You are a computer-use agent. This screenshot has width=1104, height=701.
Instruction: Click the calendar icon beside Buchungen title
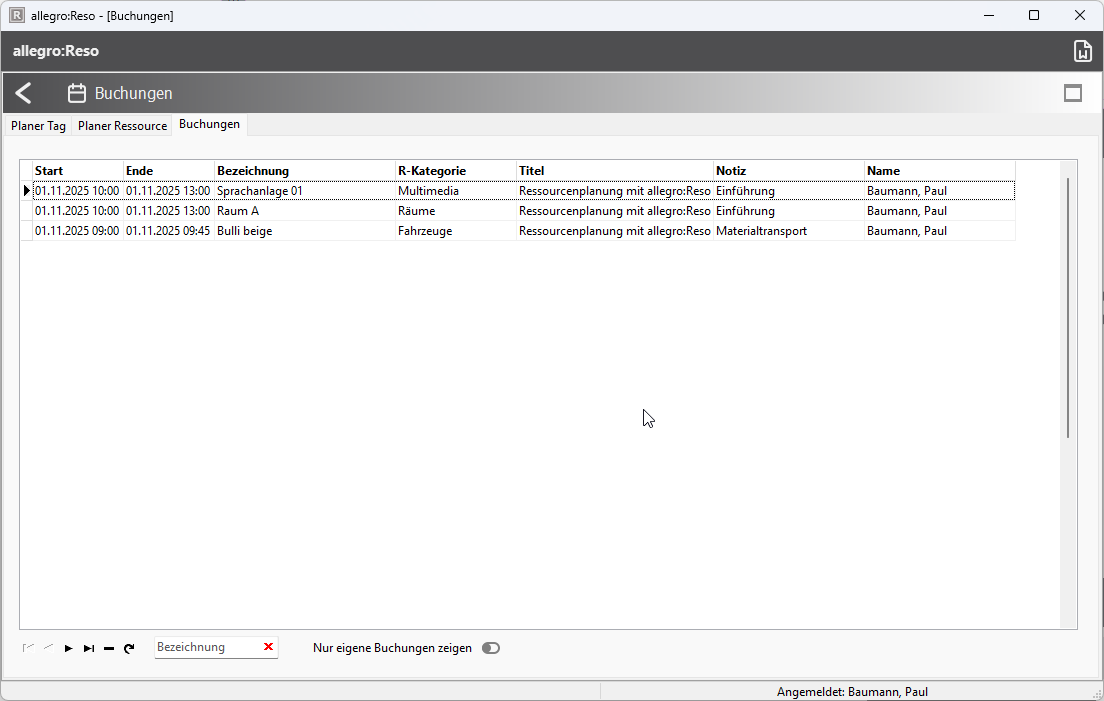pos(77,93)
